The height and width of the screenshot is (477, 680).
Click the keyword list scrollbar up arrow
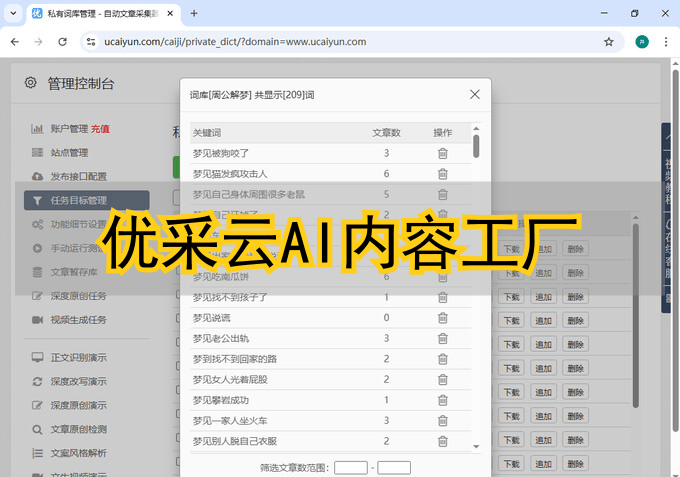(476, 129)
